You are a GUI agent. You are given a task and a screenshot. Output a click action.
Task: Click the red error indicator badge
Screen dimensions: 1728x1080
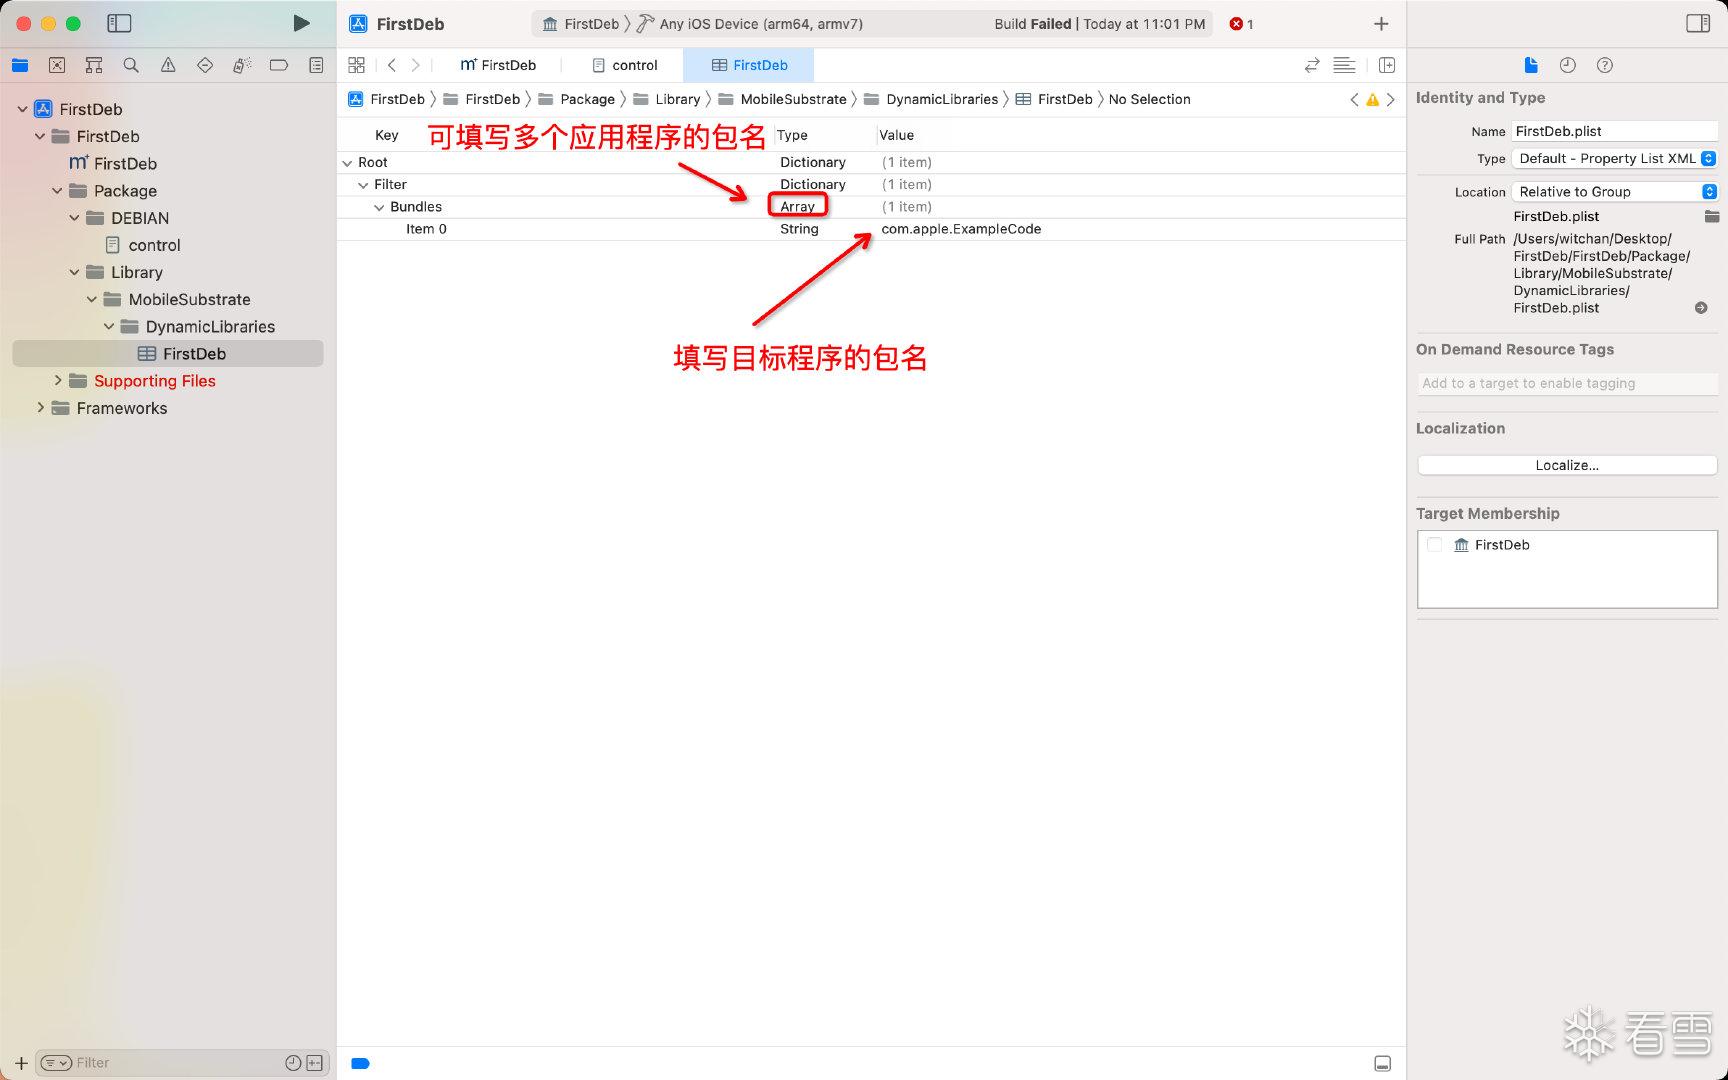click(x=1241, y=24)
